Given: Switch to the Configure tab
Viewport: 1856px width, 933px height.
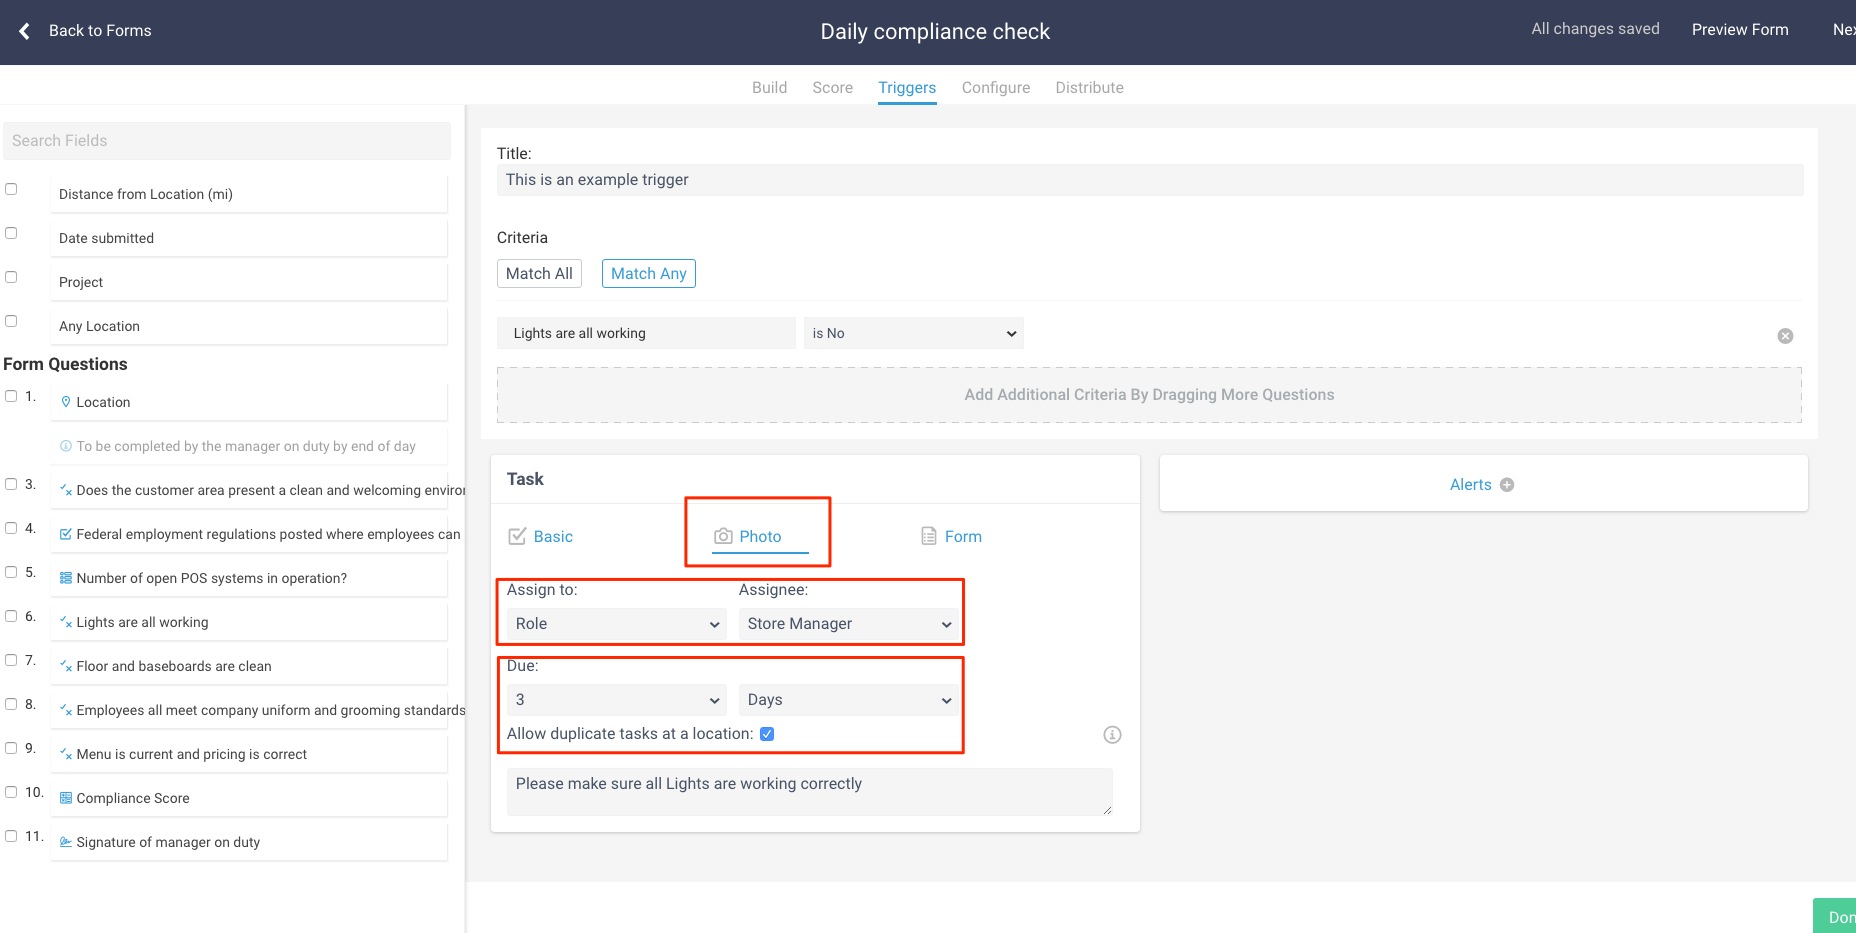Looking at the screenshot, I should click(996, 87).
